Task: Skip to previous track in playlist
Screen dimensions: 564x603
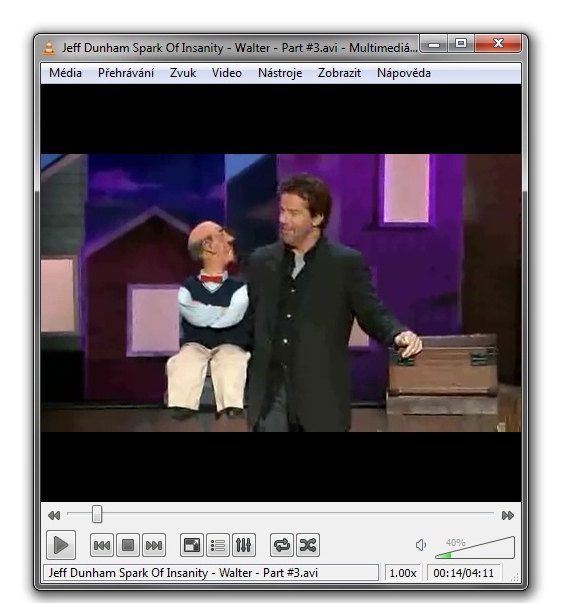Action: pos(102,545)
